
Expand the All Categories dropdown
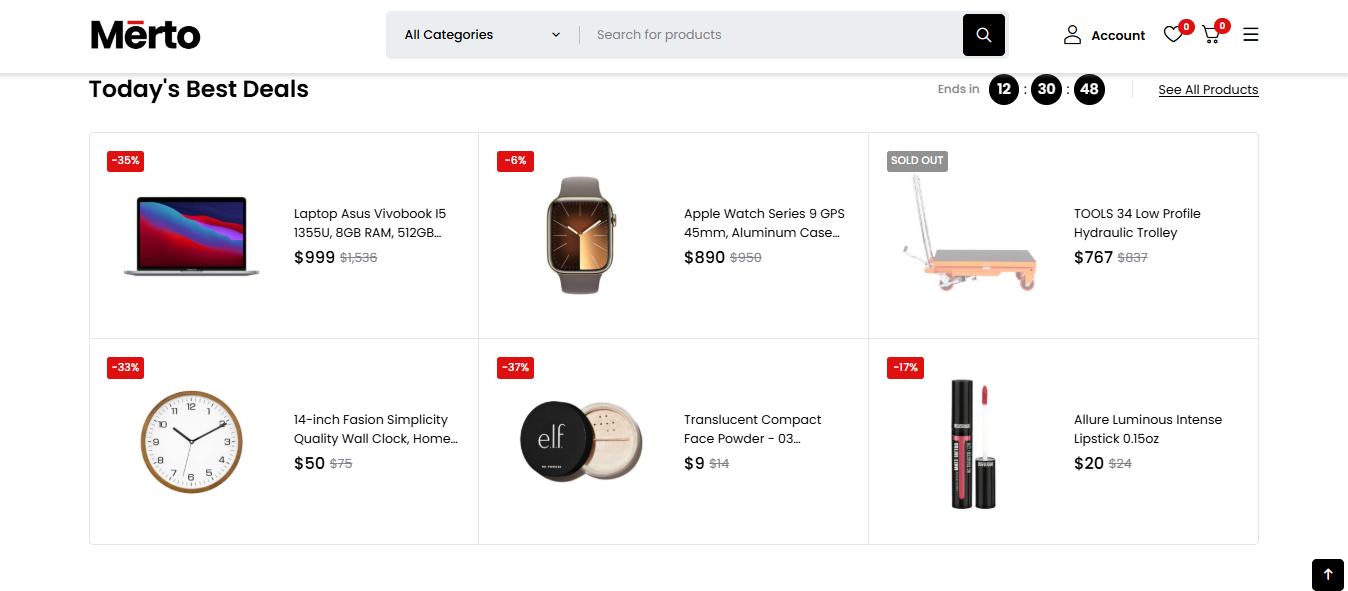(483, 35)
